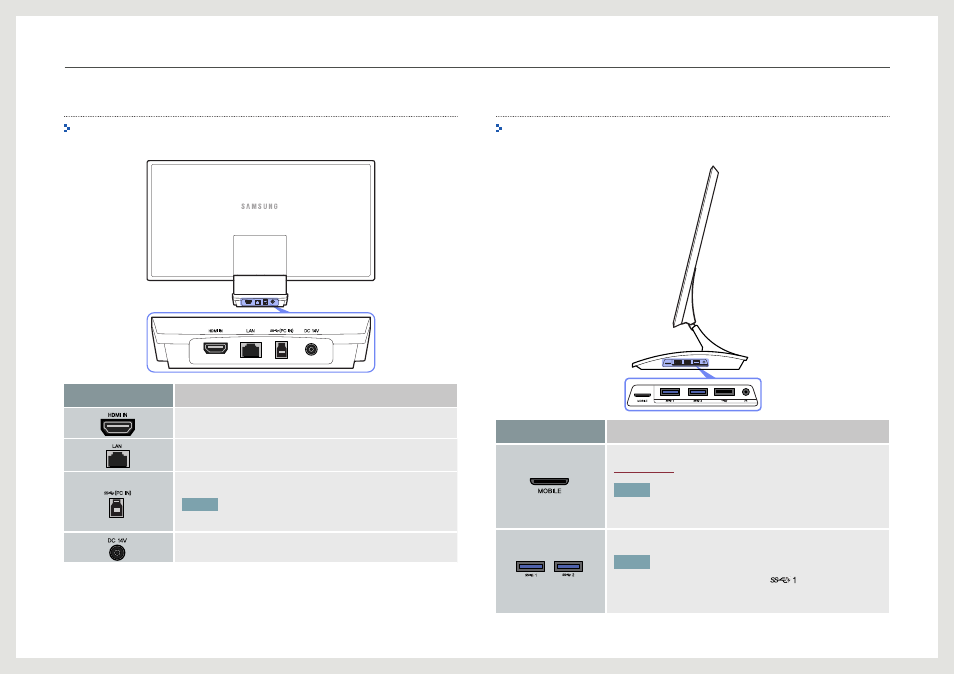954x674 pixels.
Task: Click the first blue USB port in the side panel diagram
Action: [670, 392]
